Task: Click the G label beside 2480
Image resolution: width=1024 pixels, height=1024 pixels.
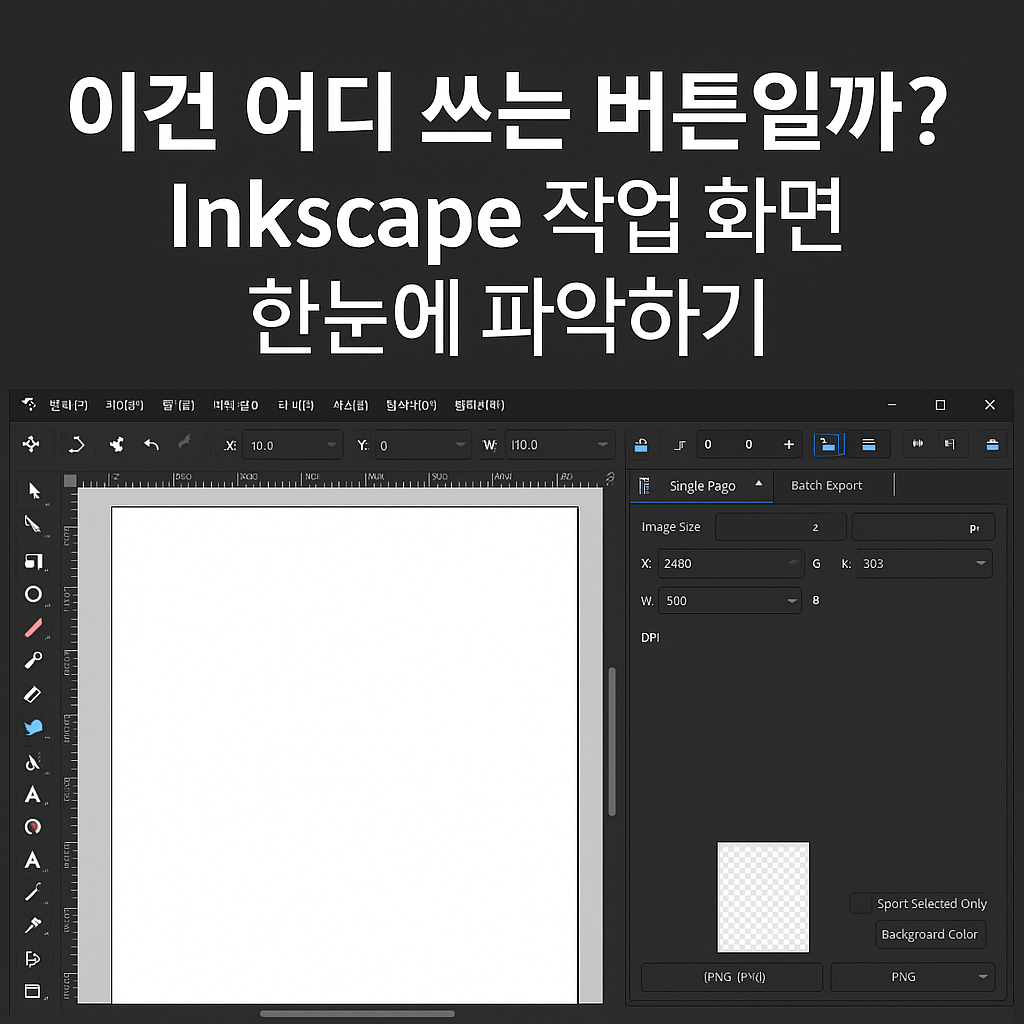Action: pyautogui.click(x=816, y=564)
